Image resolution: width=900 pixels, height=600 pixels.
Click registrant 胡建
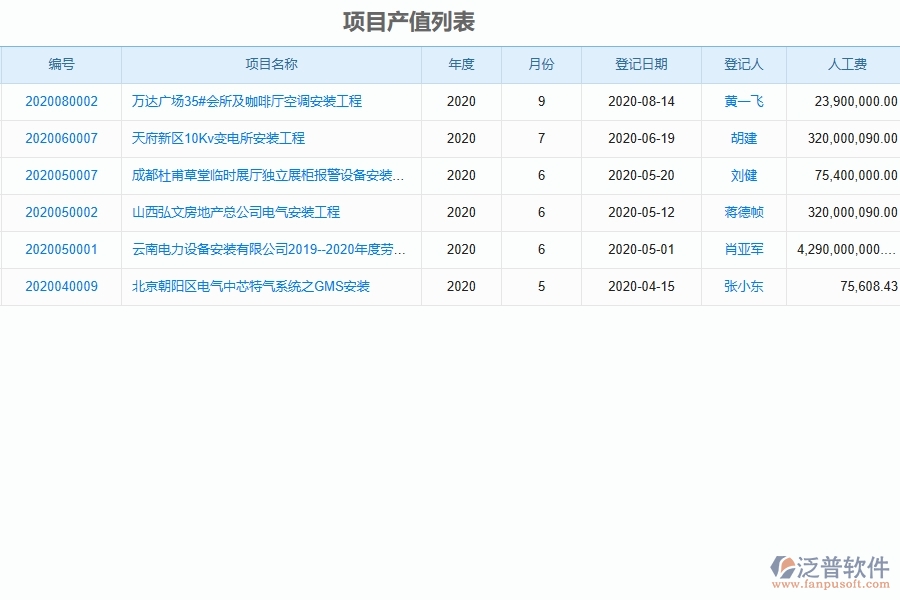pyautogui.click(x=742, y=138)
